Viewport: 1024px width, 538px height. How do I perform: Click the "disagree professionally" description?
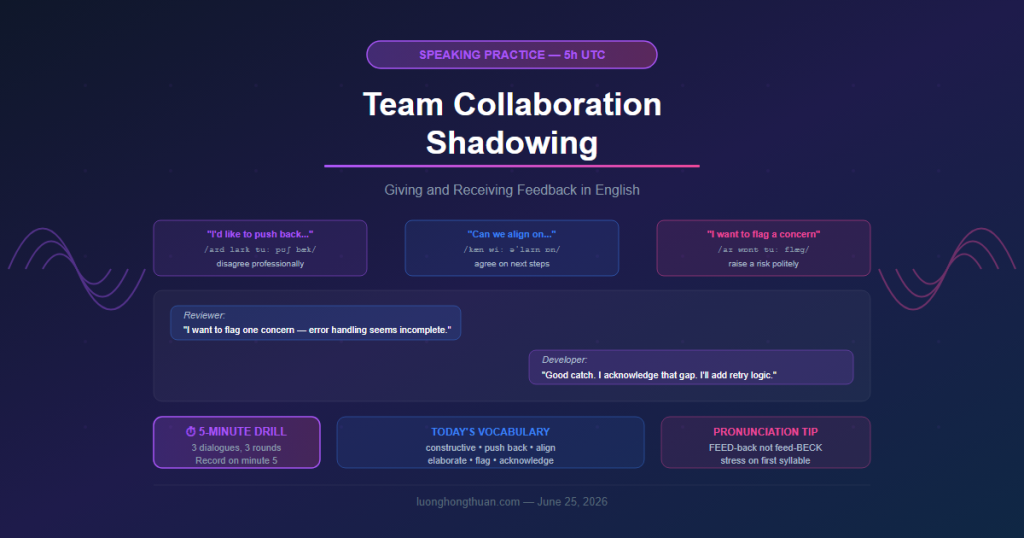(x=260, y=264)
